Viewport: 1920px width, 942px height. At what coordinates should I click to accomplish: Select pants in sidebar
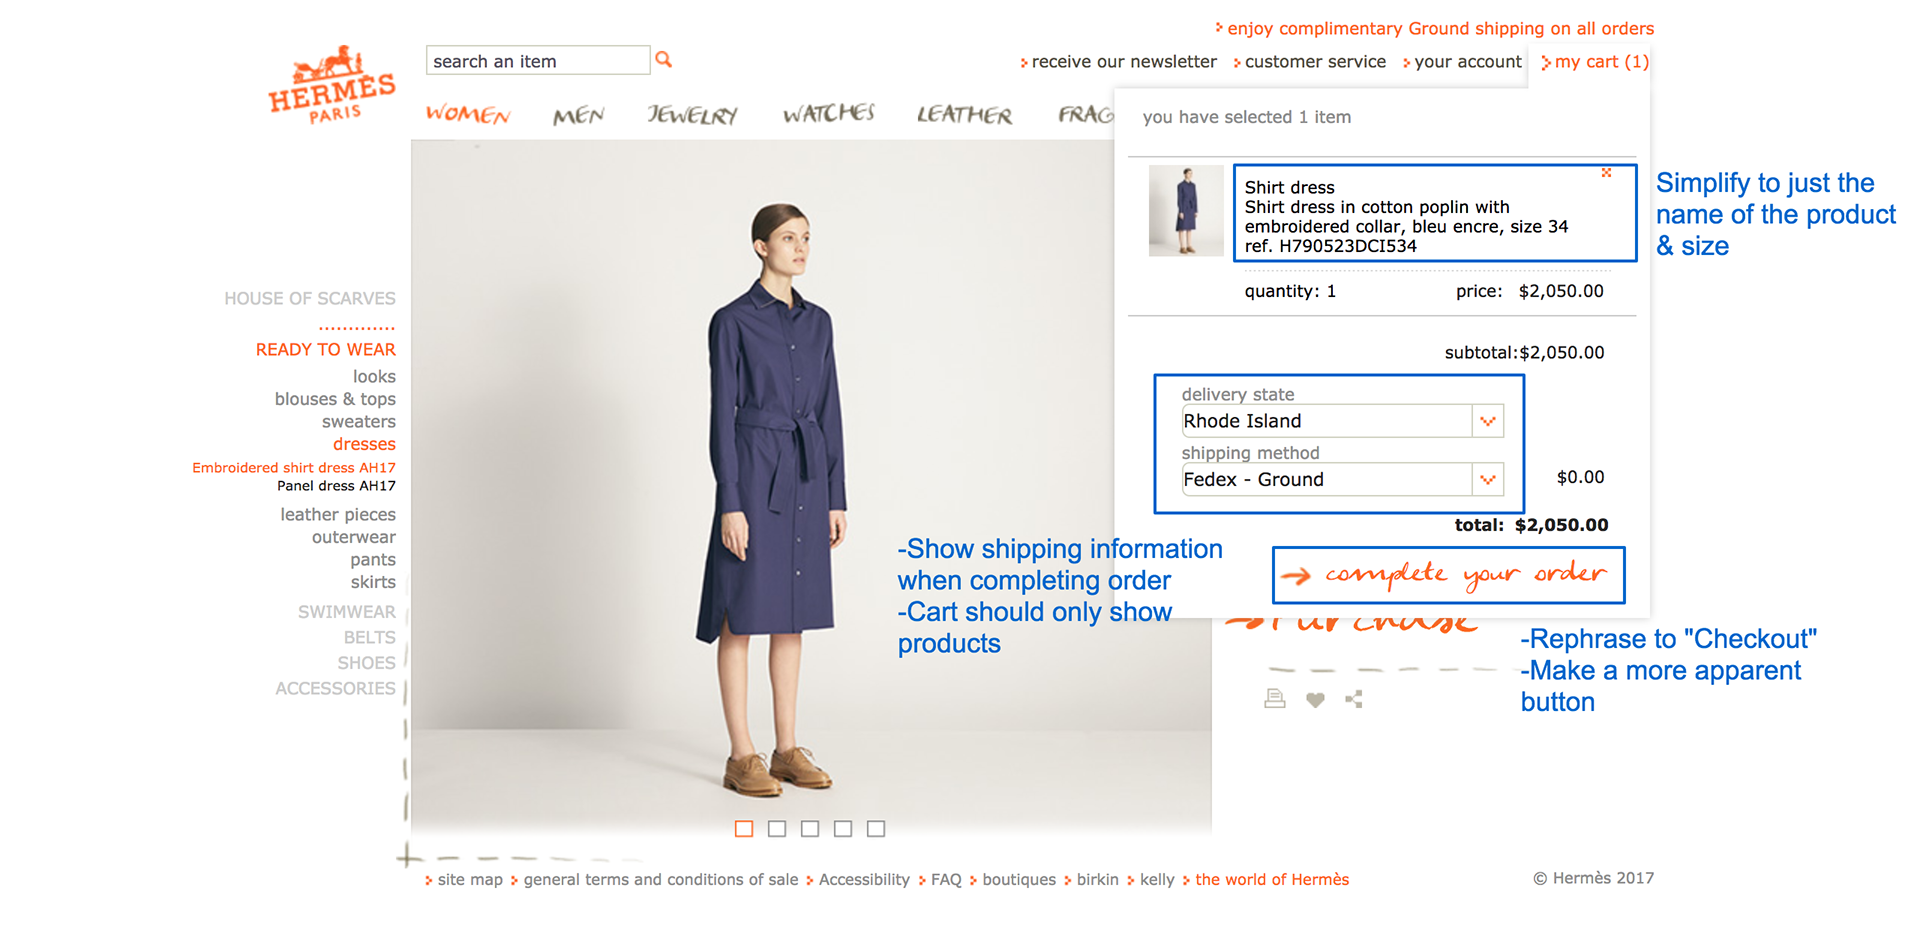[373, 560]
